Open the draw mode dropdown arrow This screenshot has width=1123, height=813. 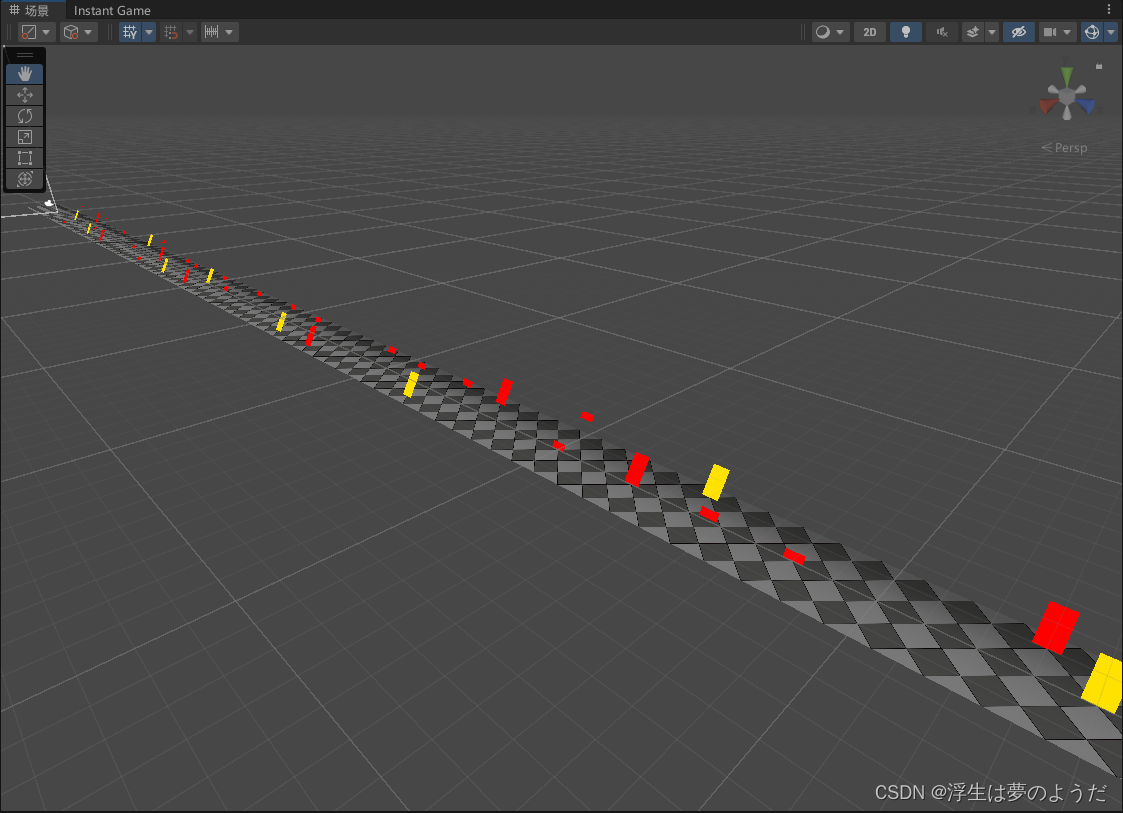point(841,32)
